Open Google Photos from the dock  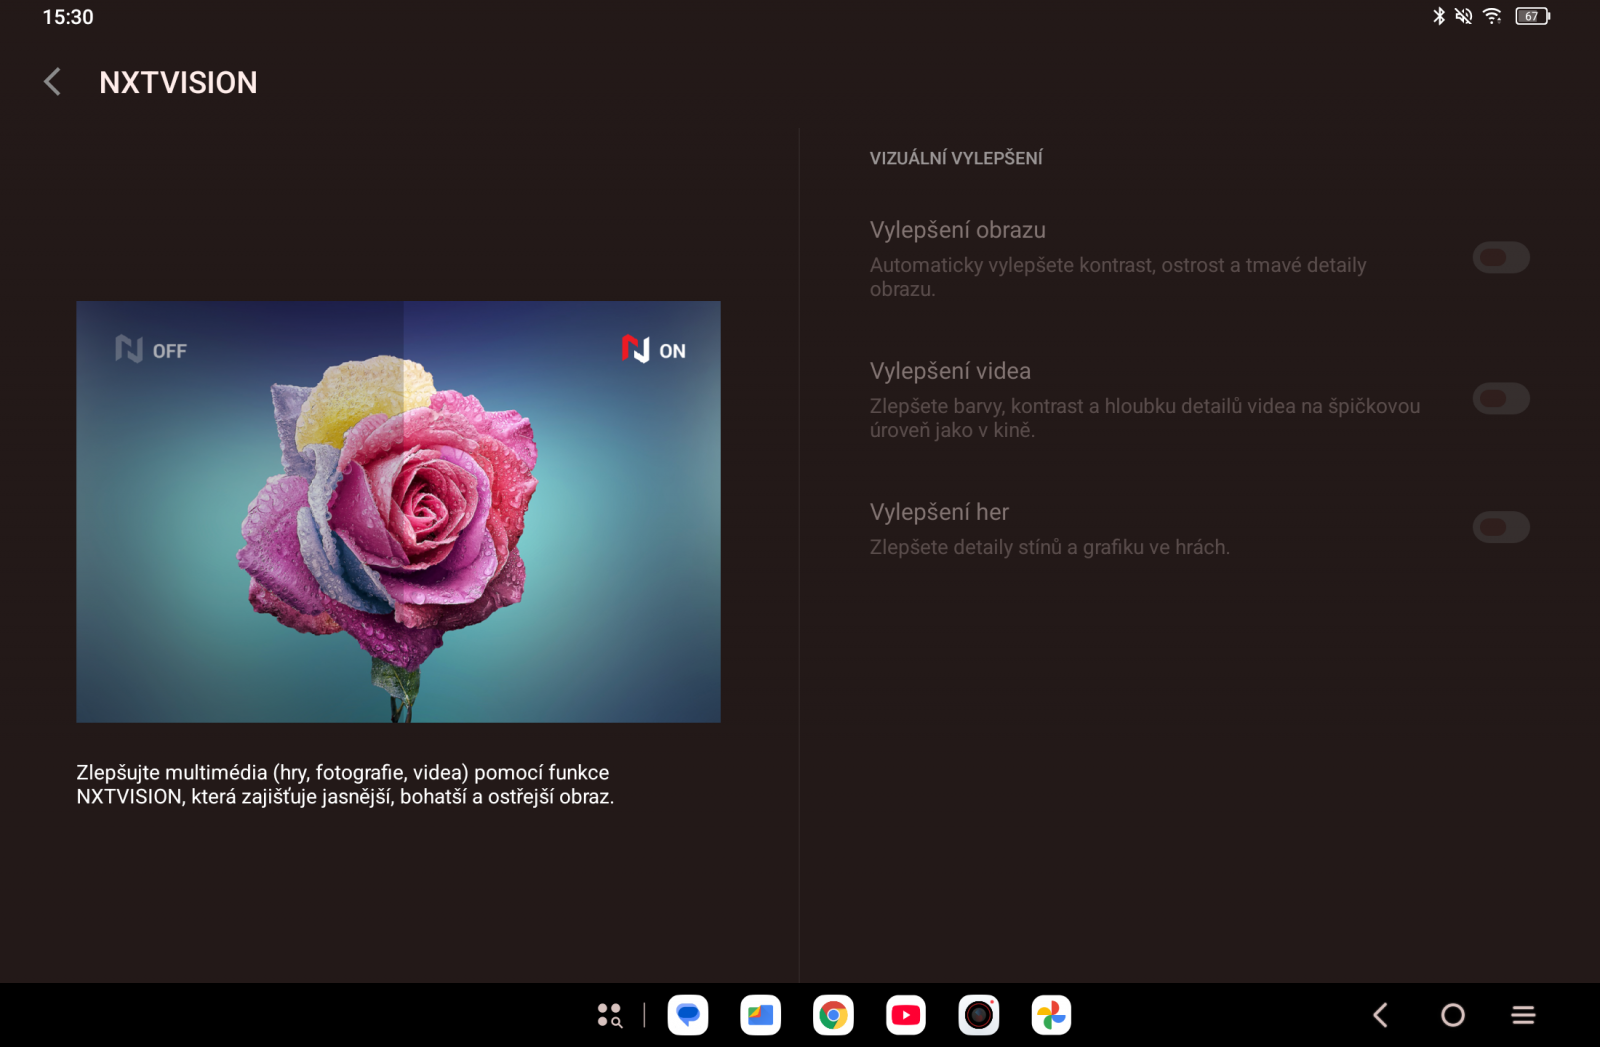pos(1051,1015)
